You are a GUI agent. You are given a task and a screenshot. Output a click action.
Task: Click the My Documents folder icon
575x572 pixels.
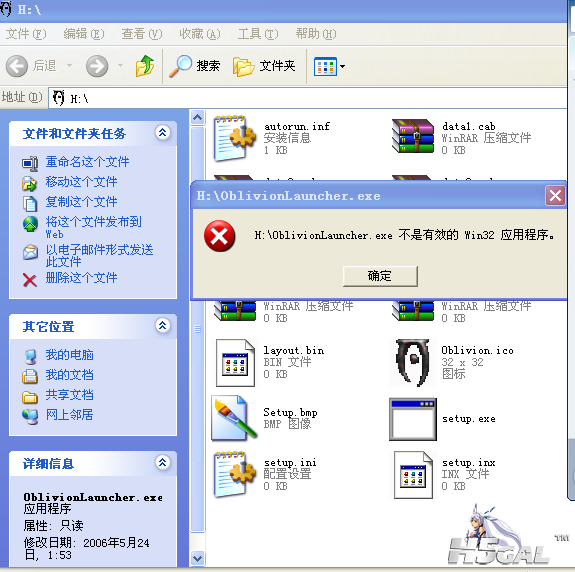[30, 377]
